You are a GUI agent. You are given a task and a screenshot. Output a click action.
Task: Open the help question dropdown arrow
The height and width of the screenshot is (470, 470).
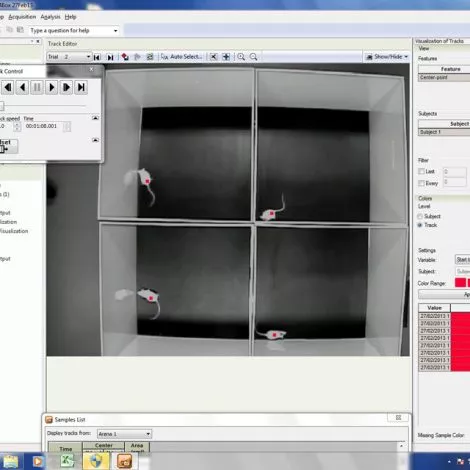pyautogui.click(x=116, y=31)
